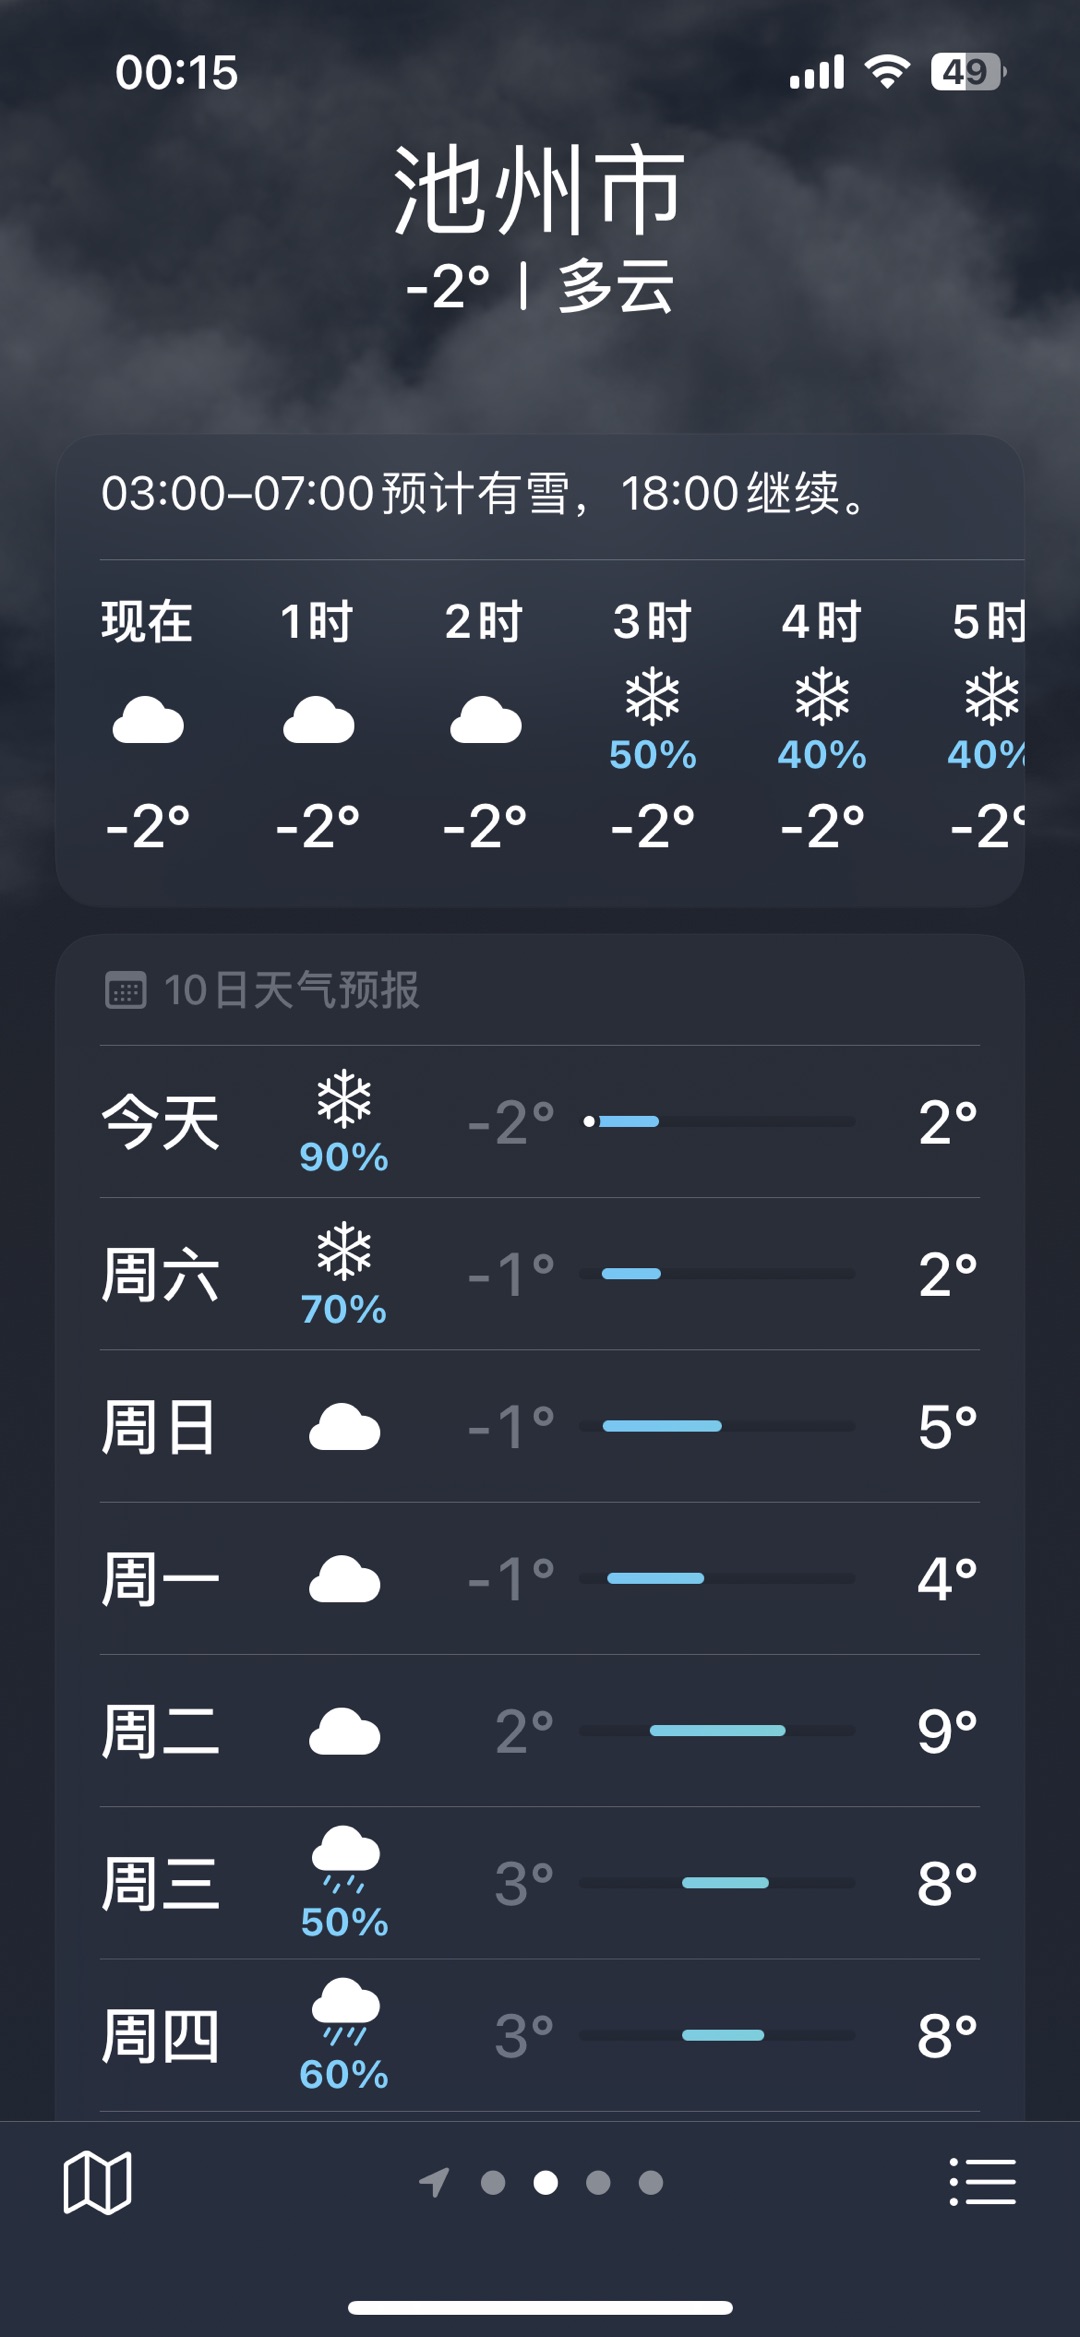
Task: Expand the 今天 forecast row
Action: [x=540, y=1122]
